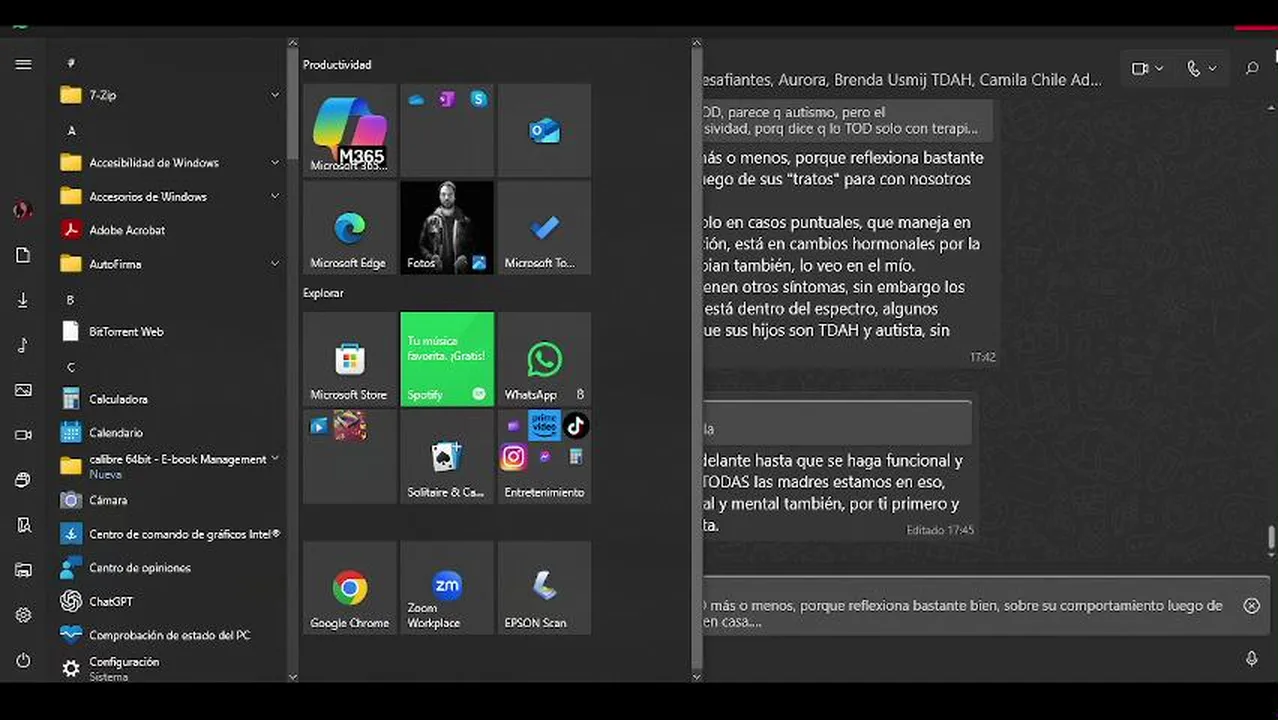Click the Power button in Start sidebar

coord(23,661)
